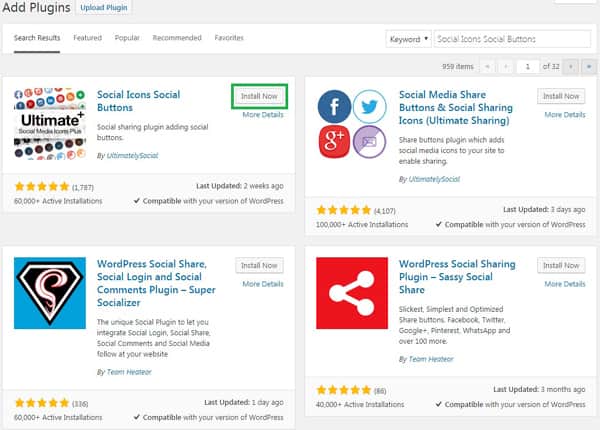Viewport: 600px width, 430px height.
Task: Click the Google Plus icon in thumbnail
Action: point(334,142)
